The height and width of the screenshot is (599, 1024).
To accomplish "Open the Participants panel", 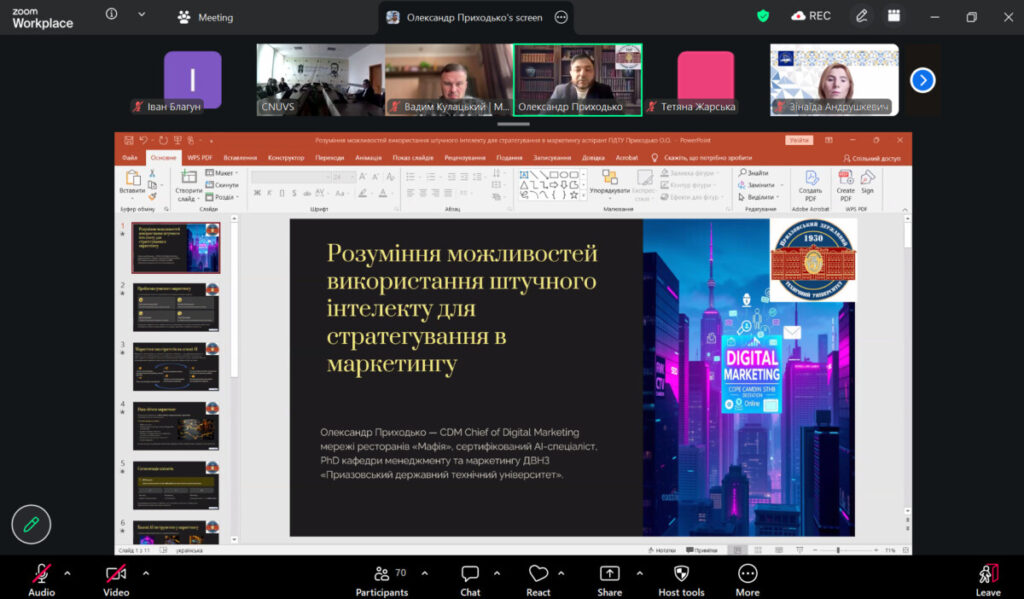I will pyautogui.click(x=381, y=574).
